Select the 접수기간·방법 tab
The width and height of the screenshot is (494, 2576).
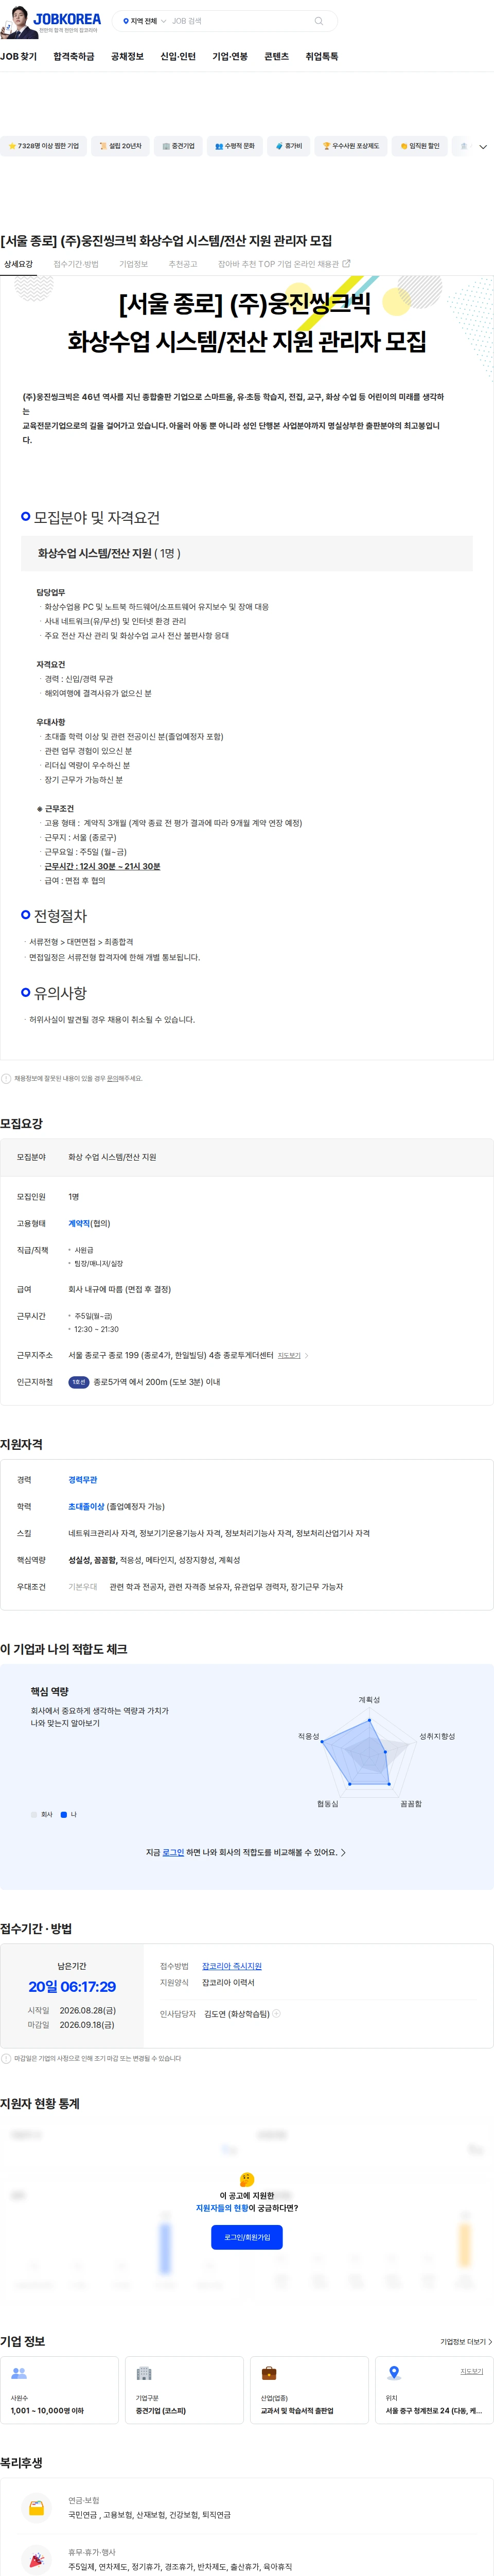(76, 264)
